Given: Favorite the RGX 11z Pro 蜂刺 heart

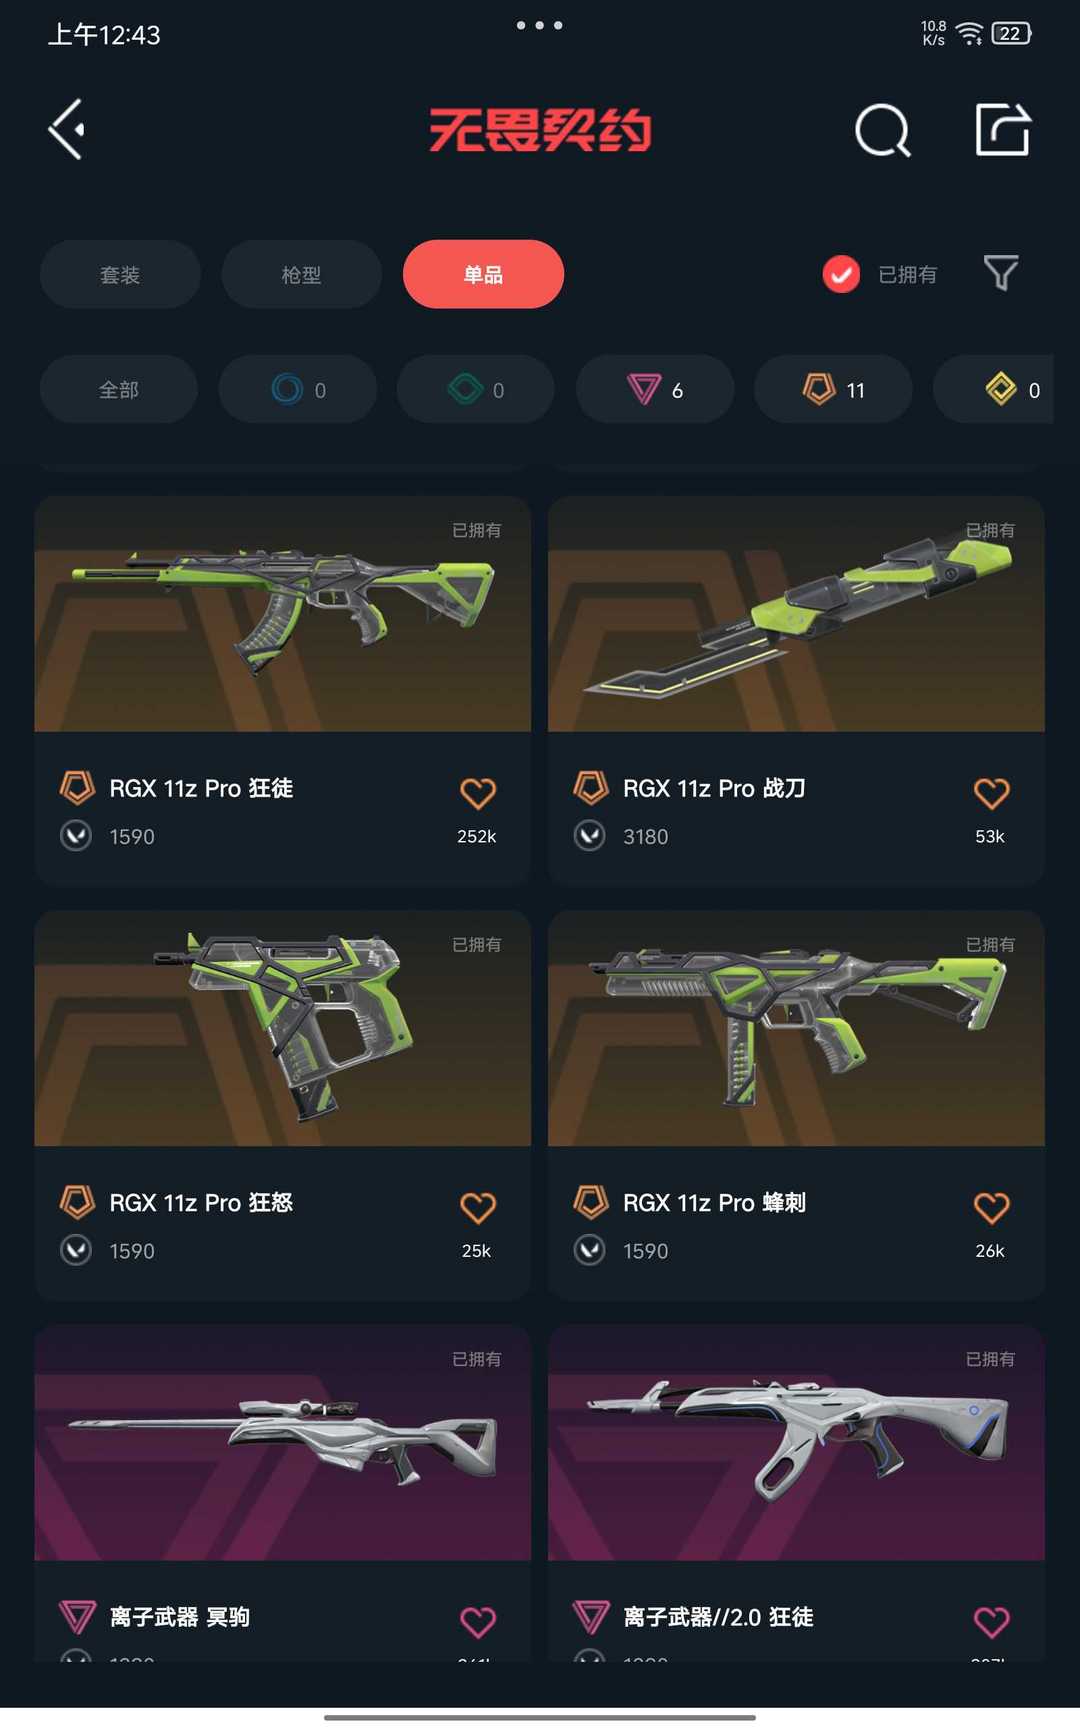Looking at the screenshot, I should [991, 1207].
